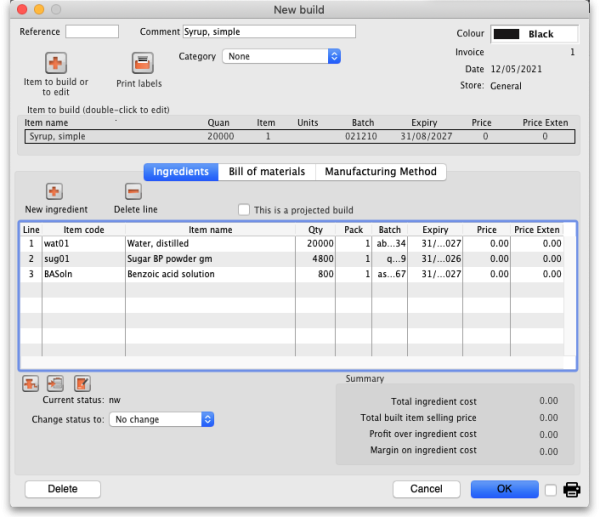Click the New ingredient plus icon
The width and height of the screenshot is (600, 517).
pos(55,192)
